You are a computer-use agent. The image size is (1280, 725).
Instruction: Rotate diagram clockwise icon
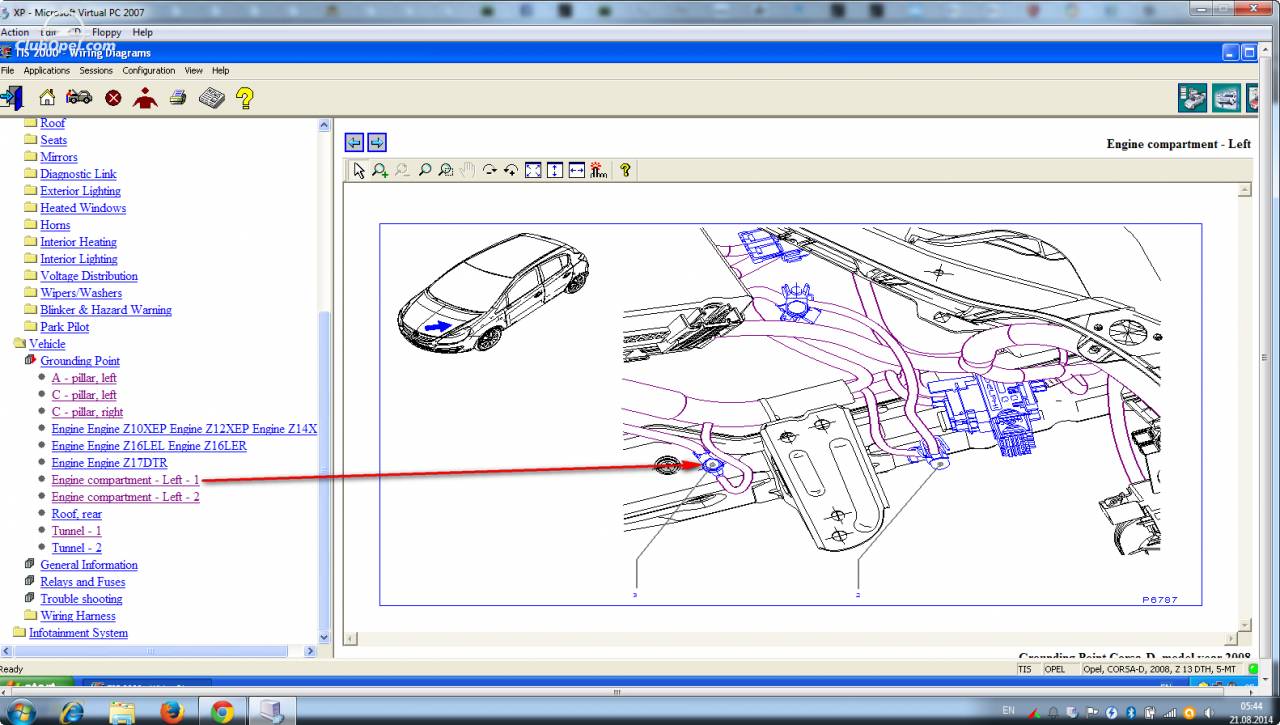[x=490, y=171]
